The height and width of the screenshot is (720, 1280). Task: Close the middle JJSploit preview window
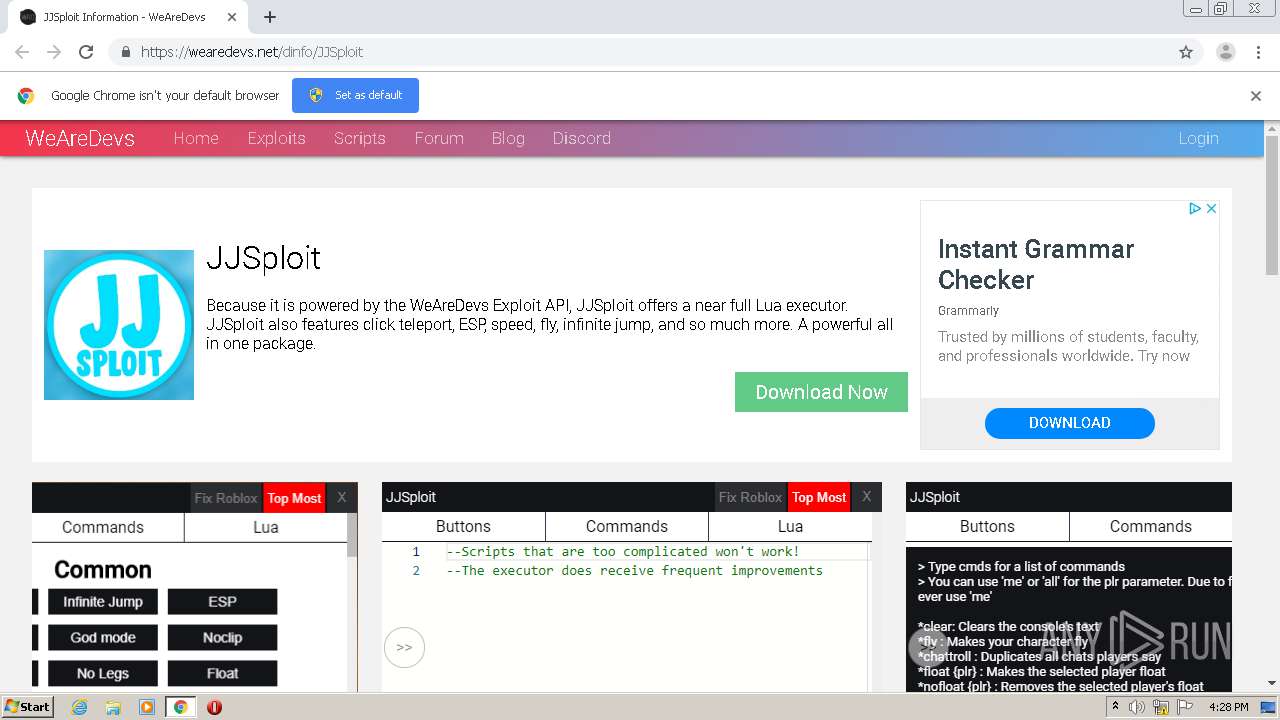pyautogui.click(x=867, y=496)
